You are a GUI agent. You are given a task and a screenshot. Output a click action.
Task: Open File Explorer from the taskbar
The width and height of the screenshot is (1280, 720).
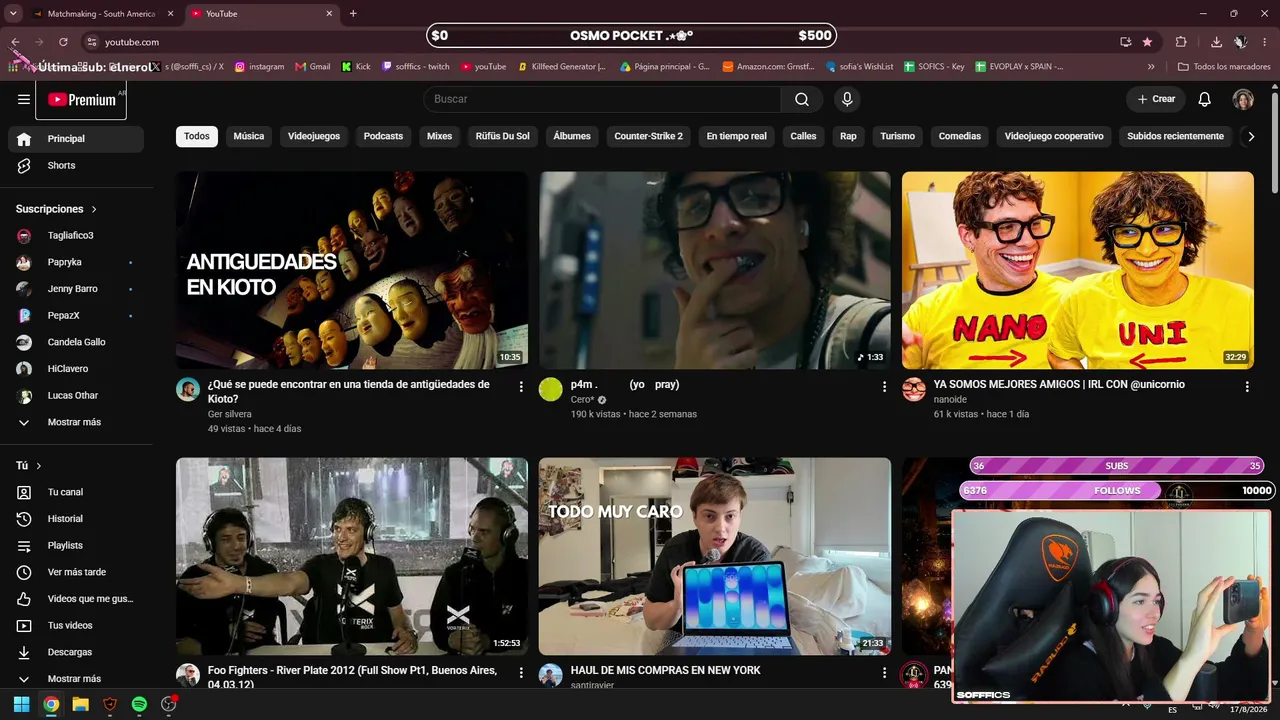[80, 704]
